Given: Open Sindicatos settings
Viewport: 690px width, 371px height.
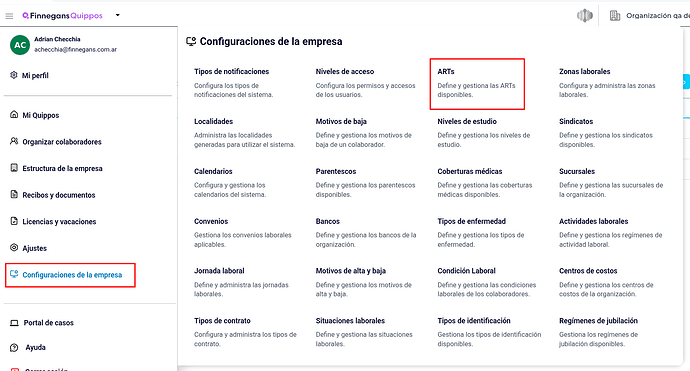Looking at the screenshot, I should (576, 121).
